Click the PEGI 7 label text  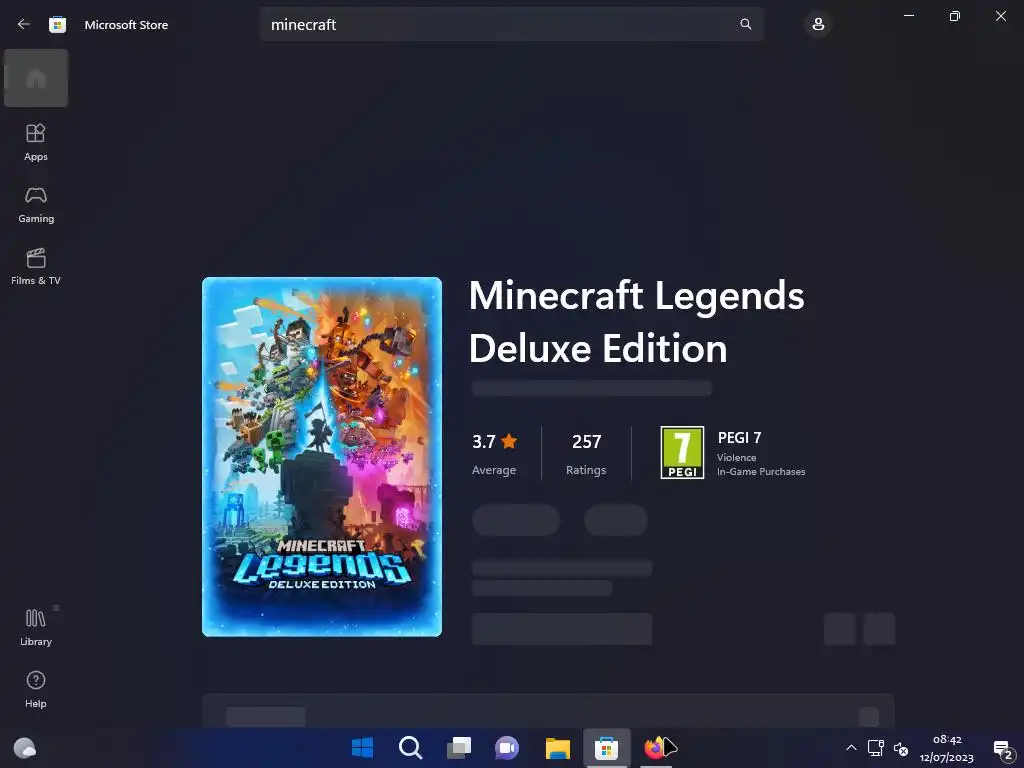click(739, 438)
